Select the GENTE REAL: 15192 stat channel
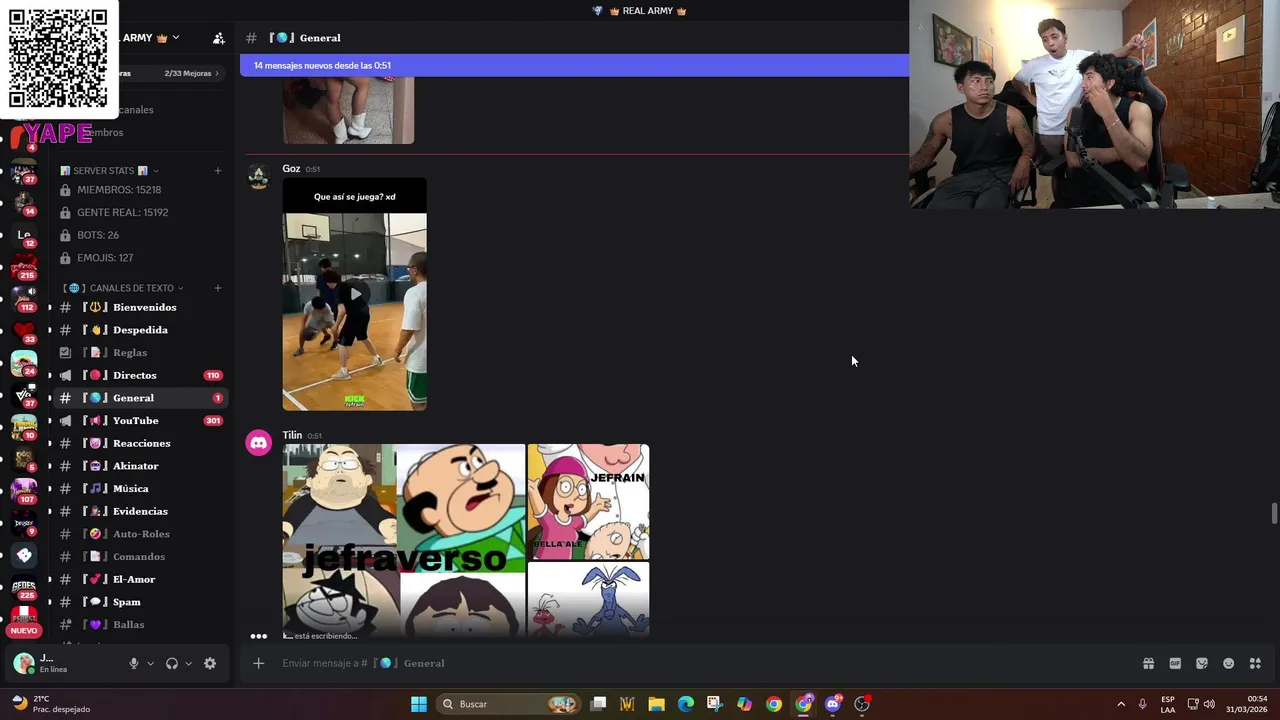This screenshot has height=720, width=1280. coord(140,213)
